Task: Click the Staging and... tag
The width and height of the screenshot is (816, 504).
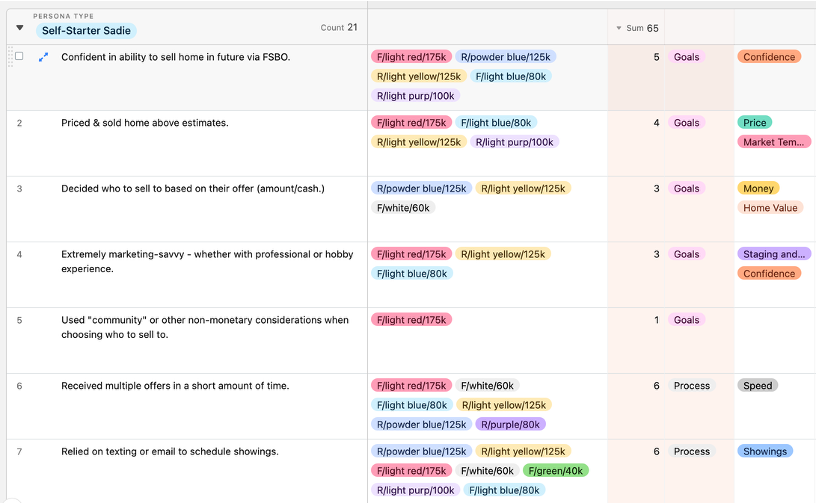Action: pos(773,254)
